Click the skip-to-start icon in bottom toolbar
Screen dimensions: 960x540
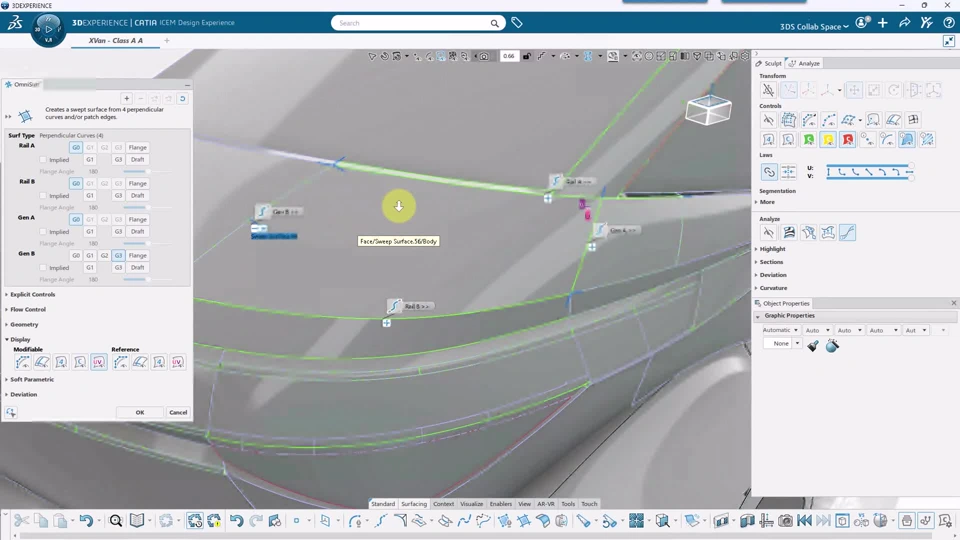click(804, 521)
